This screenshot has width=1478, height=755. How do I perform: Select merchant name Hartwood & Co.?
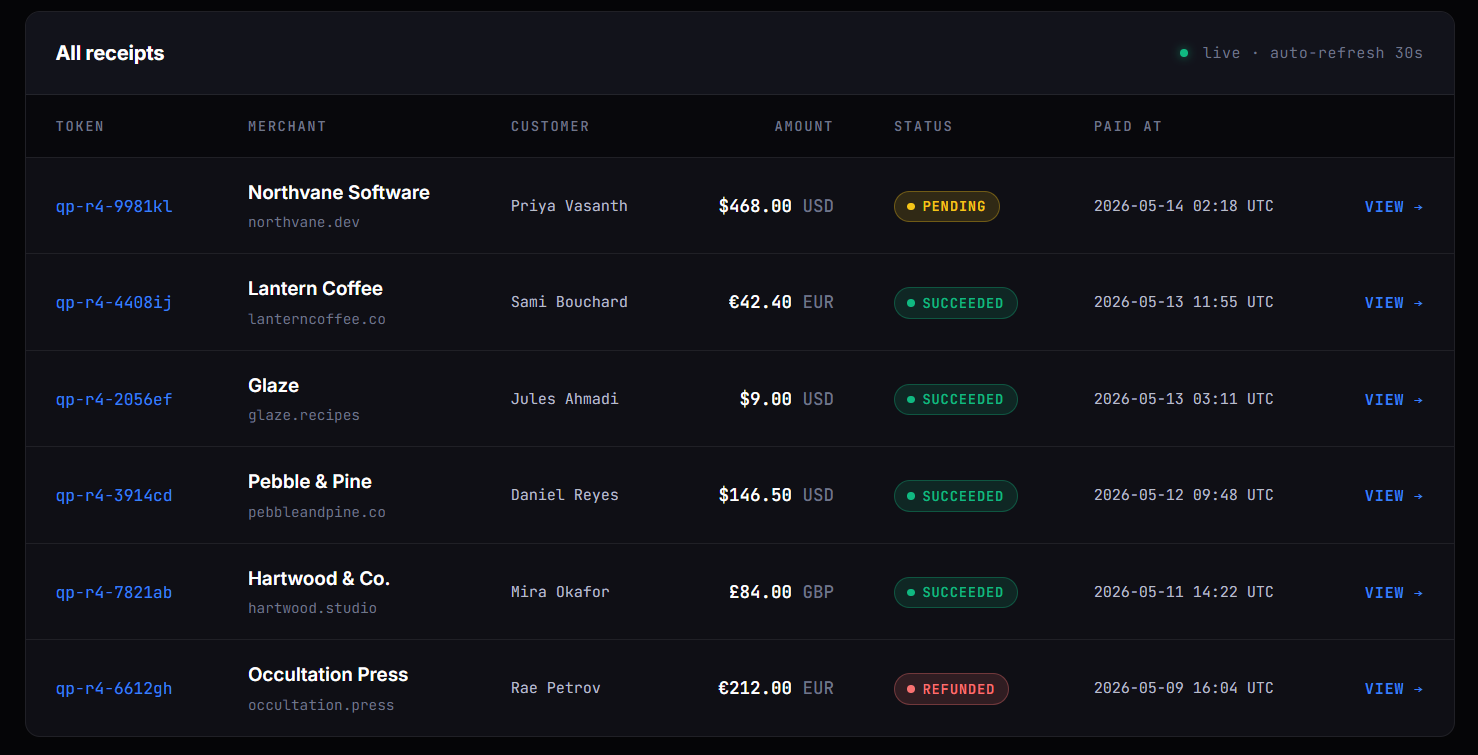click(x=319, y=579)
